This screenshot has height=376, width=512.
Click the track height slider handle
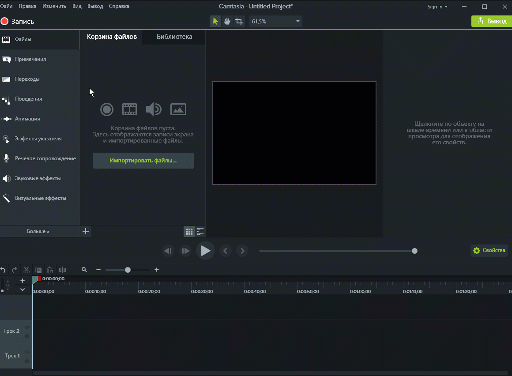[2, 291]
